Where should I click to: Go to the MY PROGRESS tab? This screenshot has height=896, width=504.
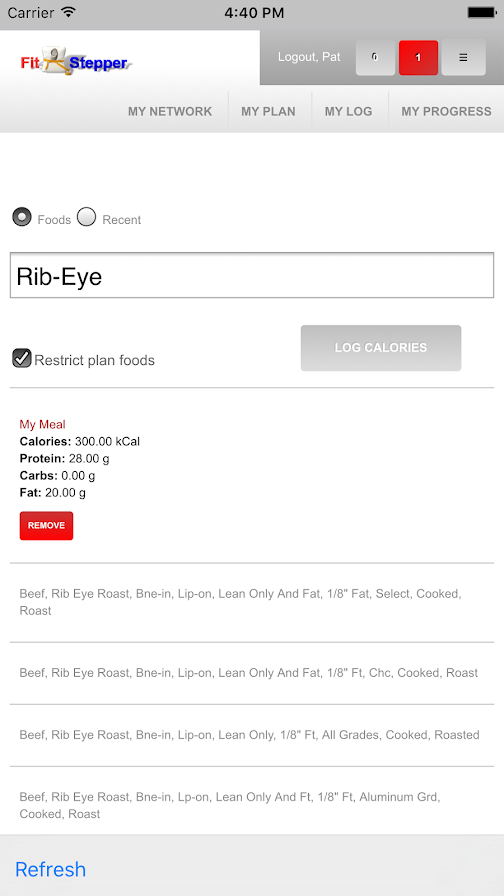click(x=446, y=111)
